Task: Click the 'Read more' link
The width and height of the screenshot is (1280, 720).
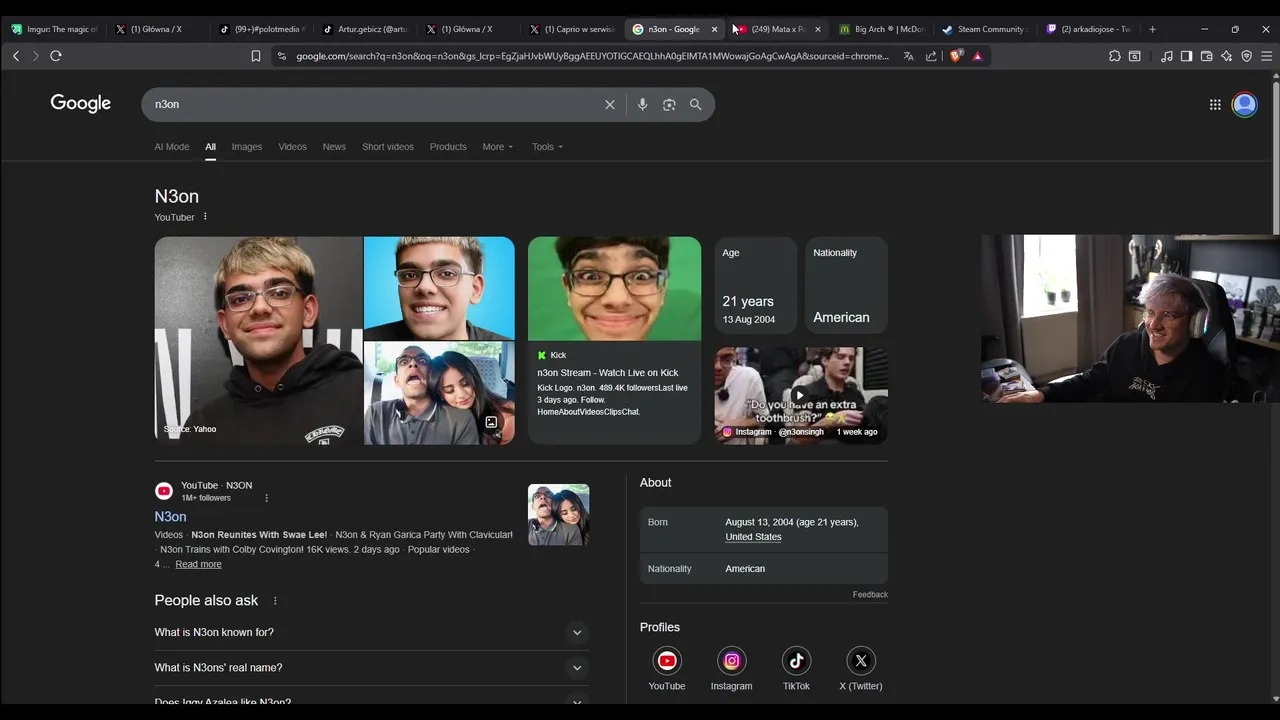Action: pyautogui.click(x=198, y=564)
